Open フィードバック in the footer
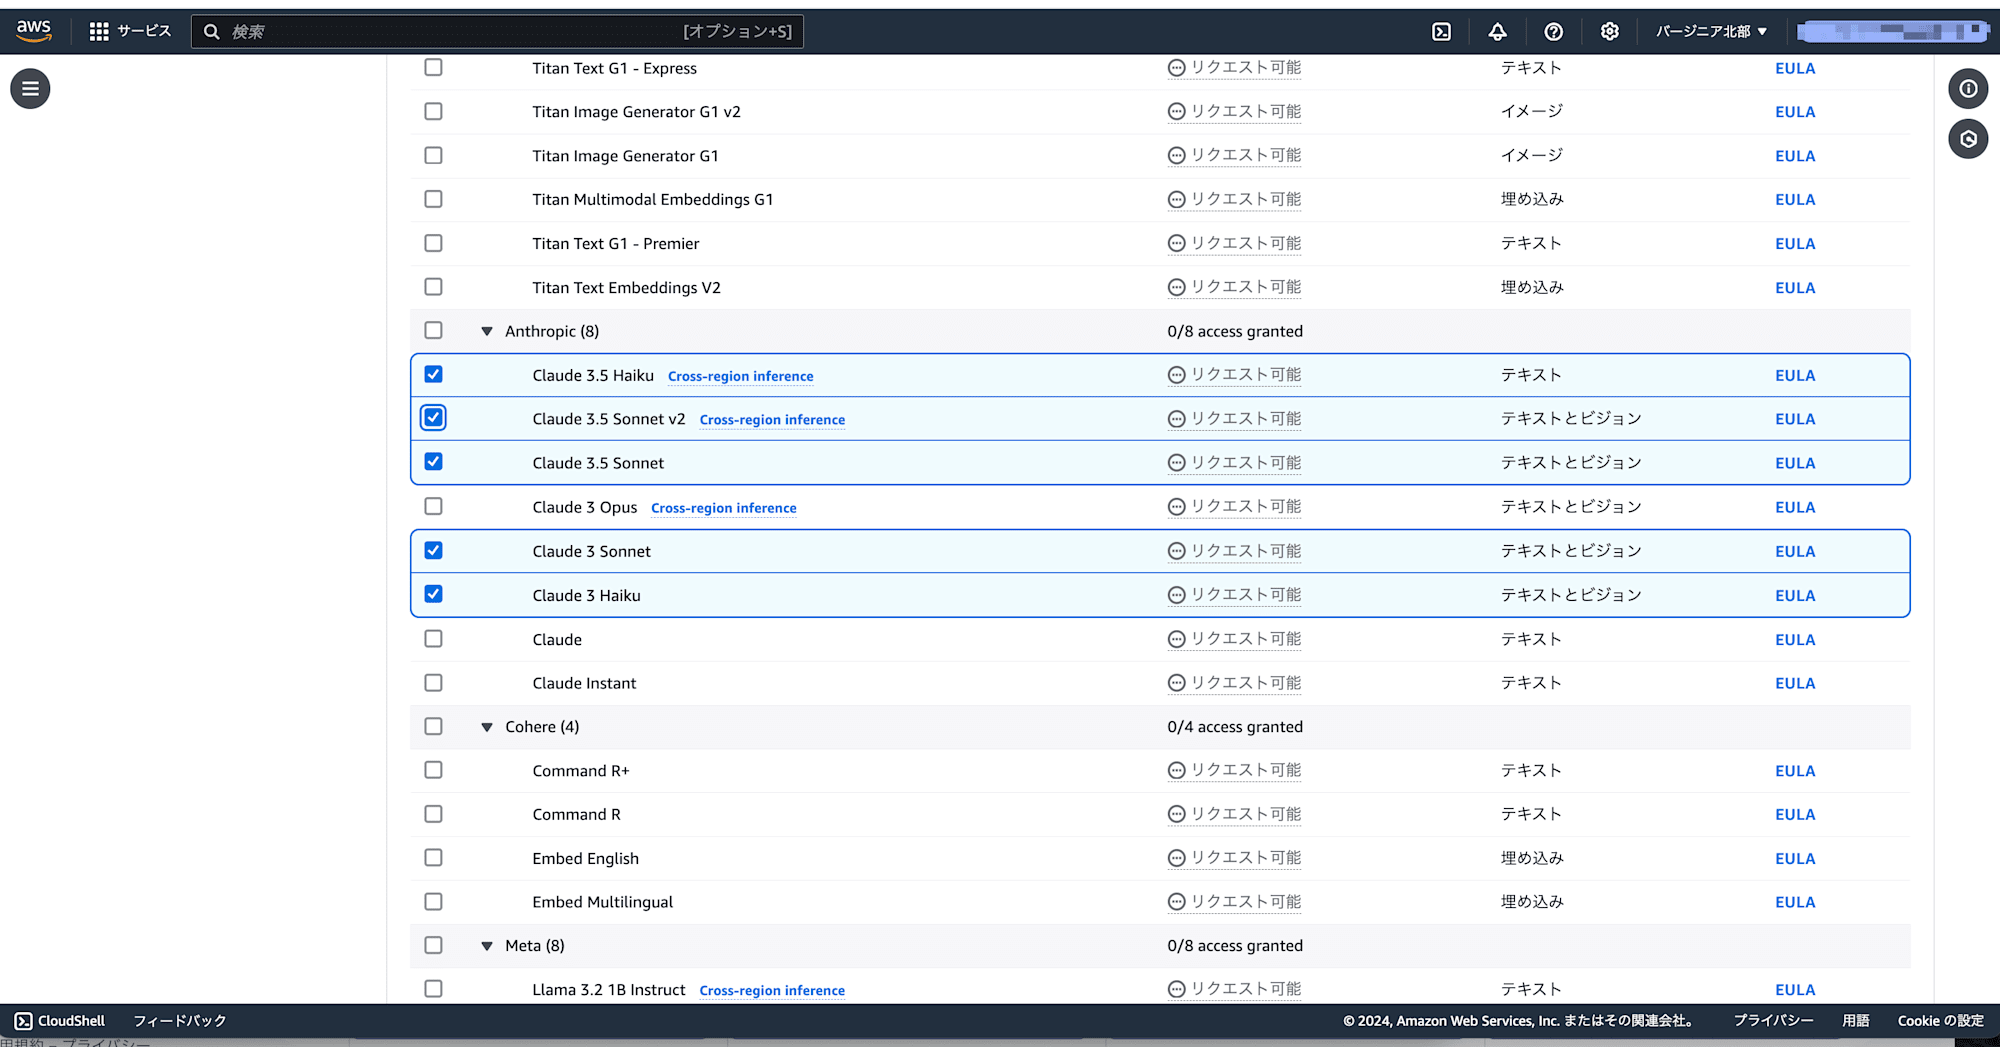Image resolution: width=2000 pixels, height=1047 pixels. tap(180, 1021)
